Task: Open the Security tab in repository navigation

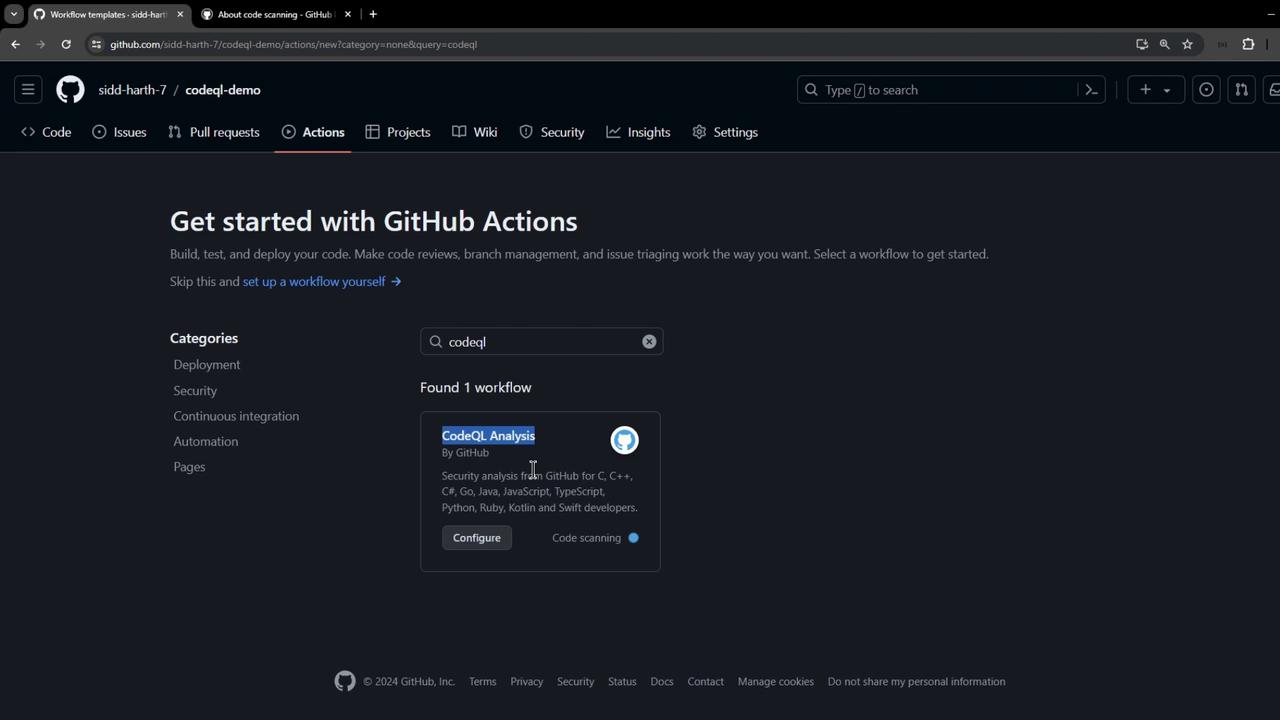Action: tap(552, 132)
